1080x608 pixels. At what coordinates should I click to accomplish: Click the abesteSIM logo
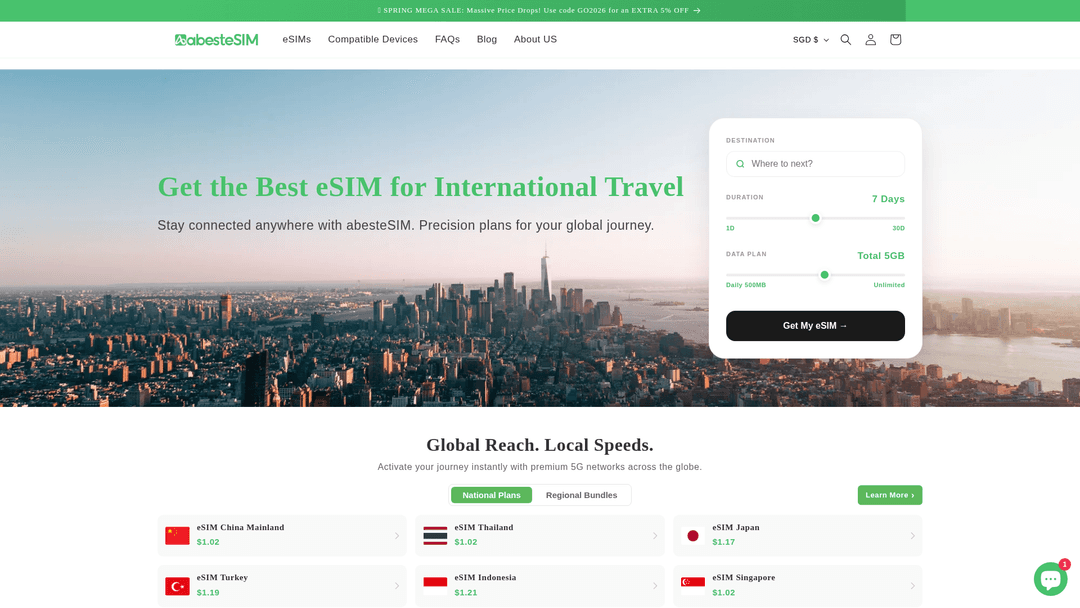point(216,39)
